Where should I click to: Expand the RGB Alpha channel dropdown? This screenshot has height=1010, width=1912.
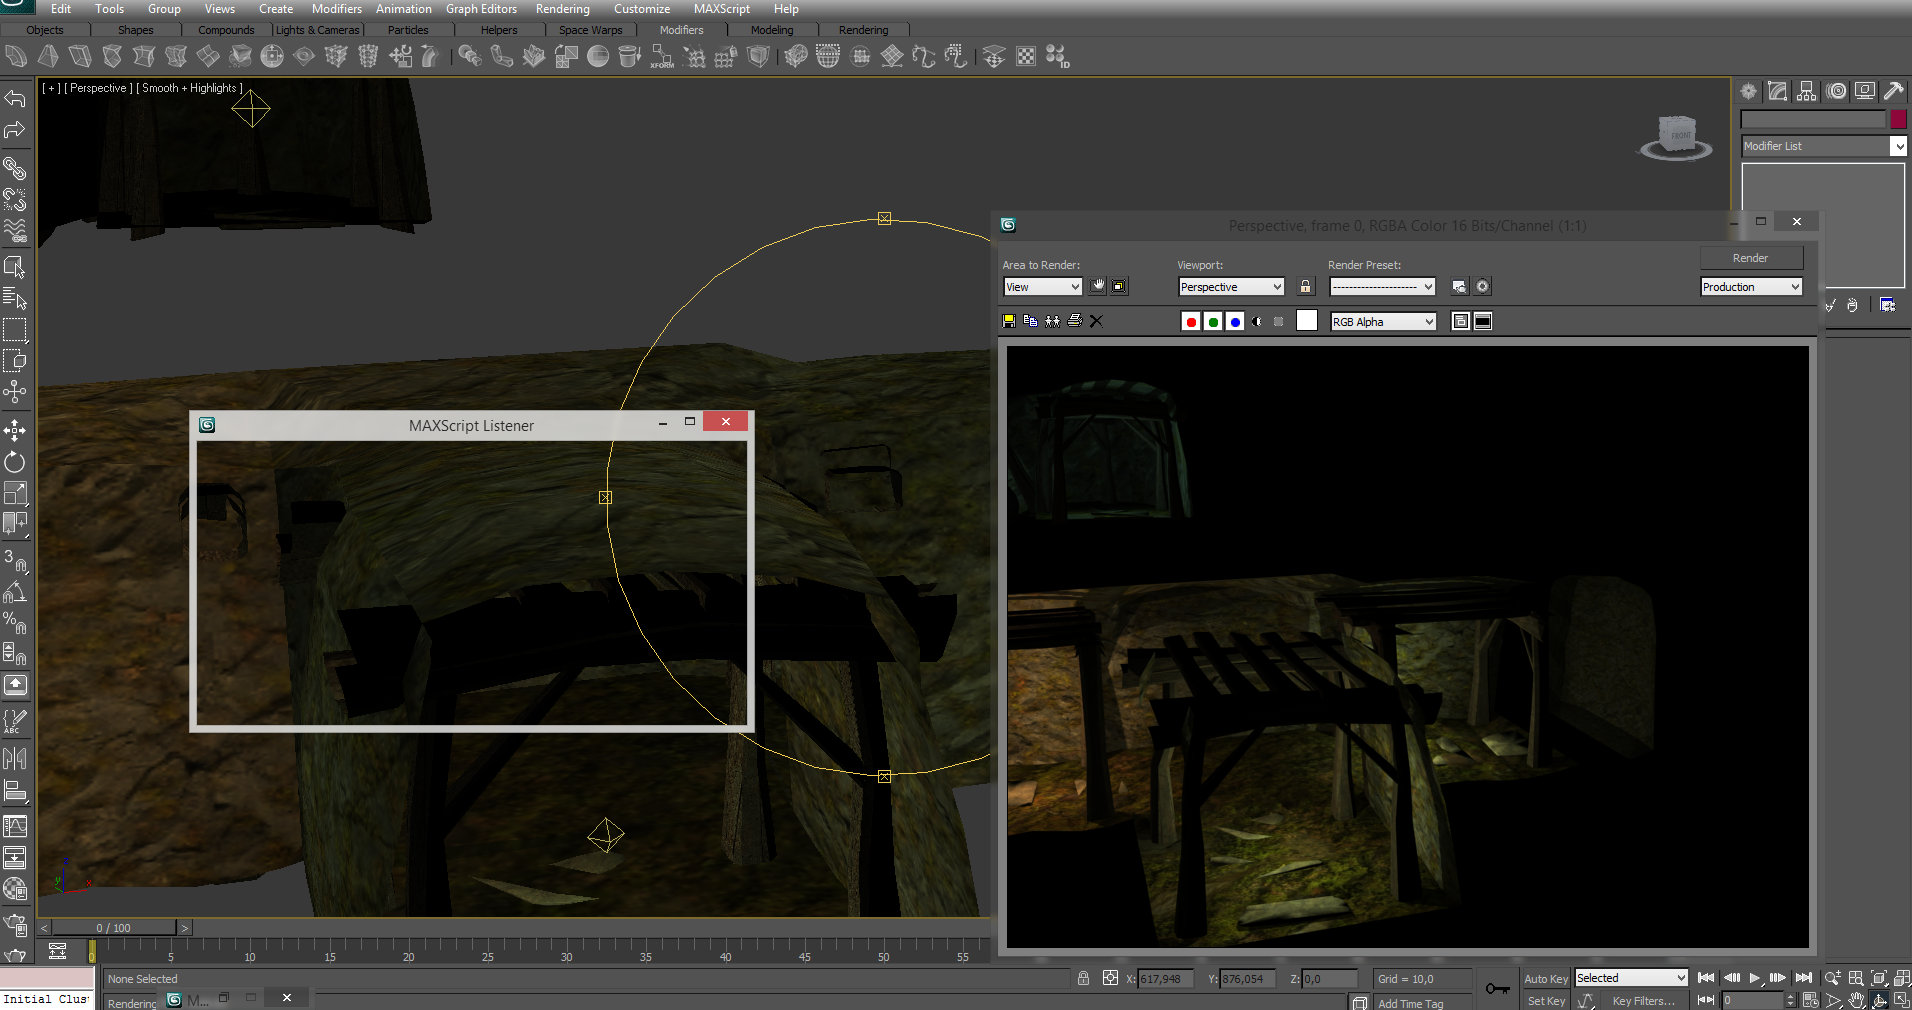(x=1383, y=321)
